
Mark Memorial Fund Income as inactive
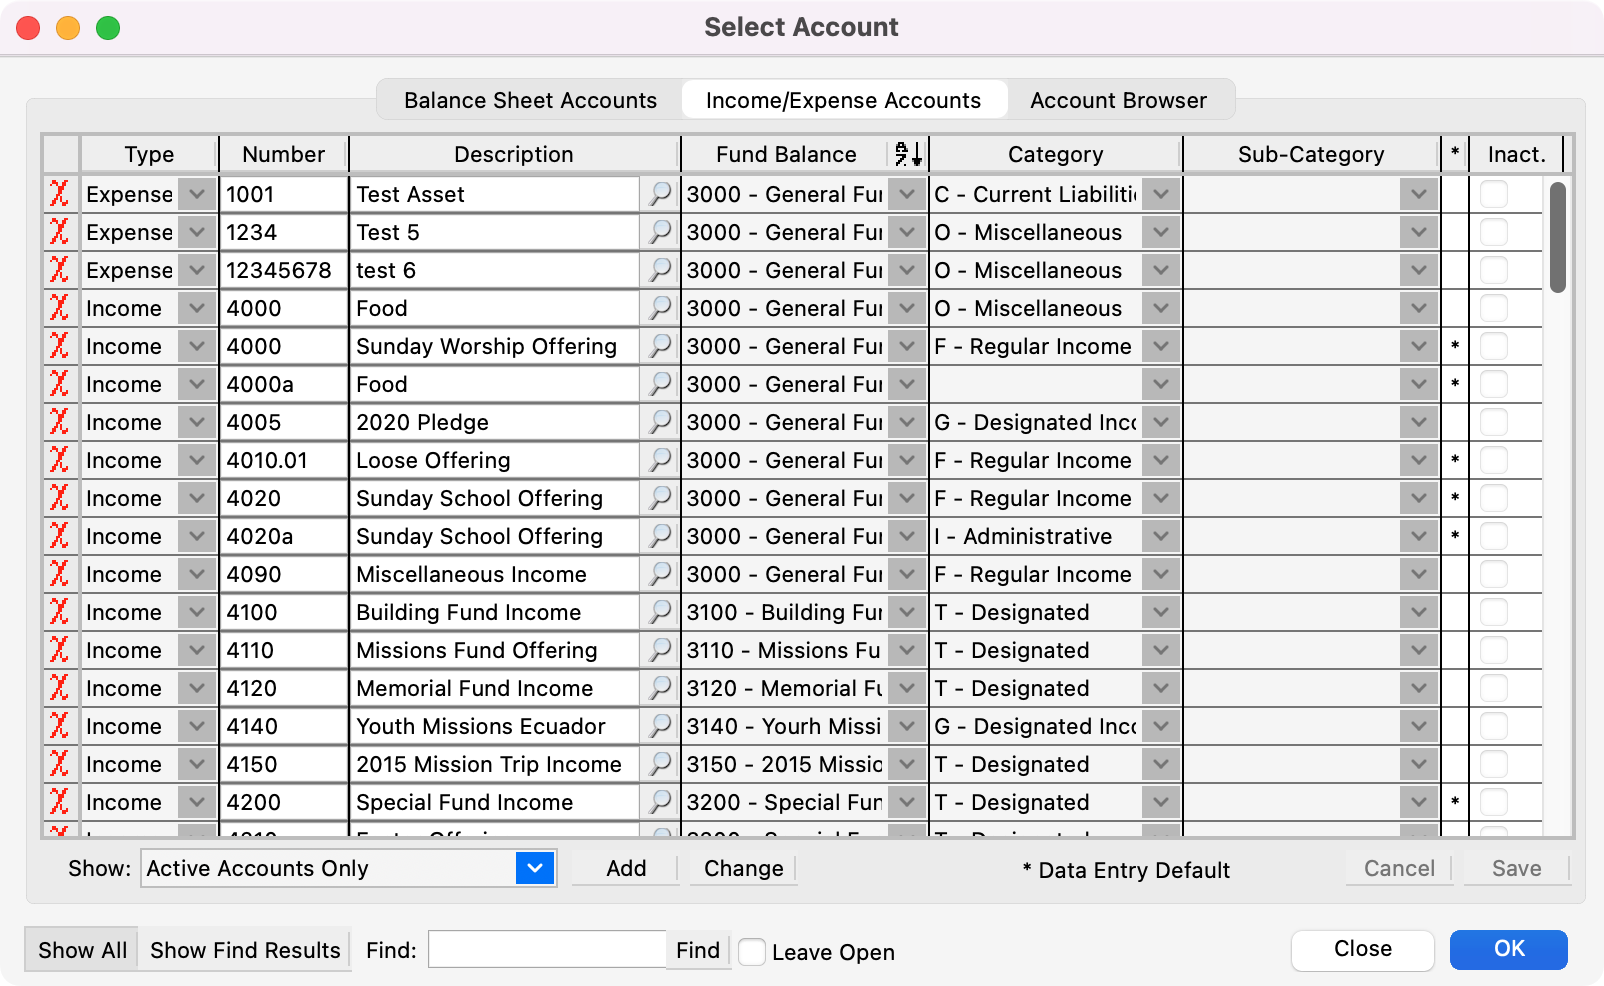pyautogui.click(x=1493, y=688)
